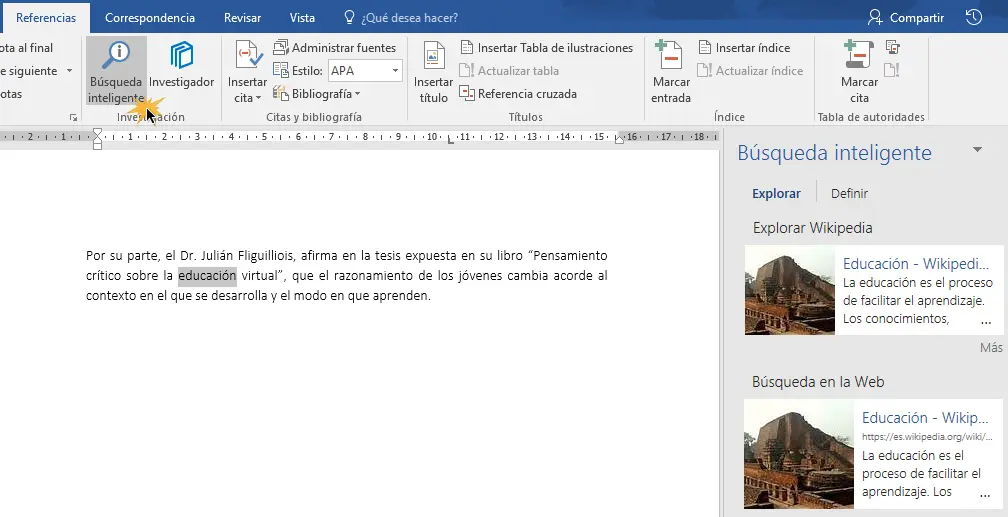Click the web search result thumbnail image
Screen dimensions: 1008x517
799,454
